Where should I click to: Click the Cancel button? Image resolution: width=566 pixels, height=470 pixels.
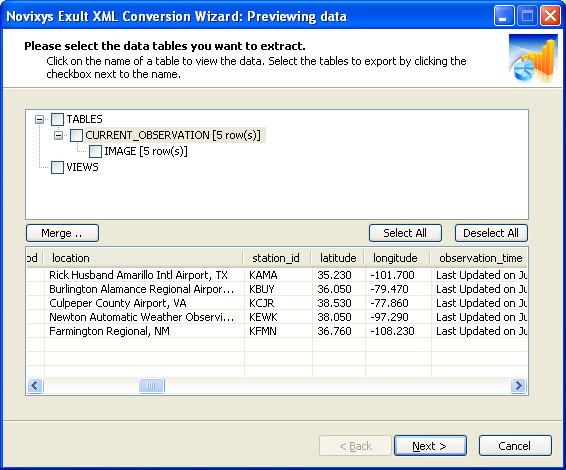(x=515, y=446)
